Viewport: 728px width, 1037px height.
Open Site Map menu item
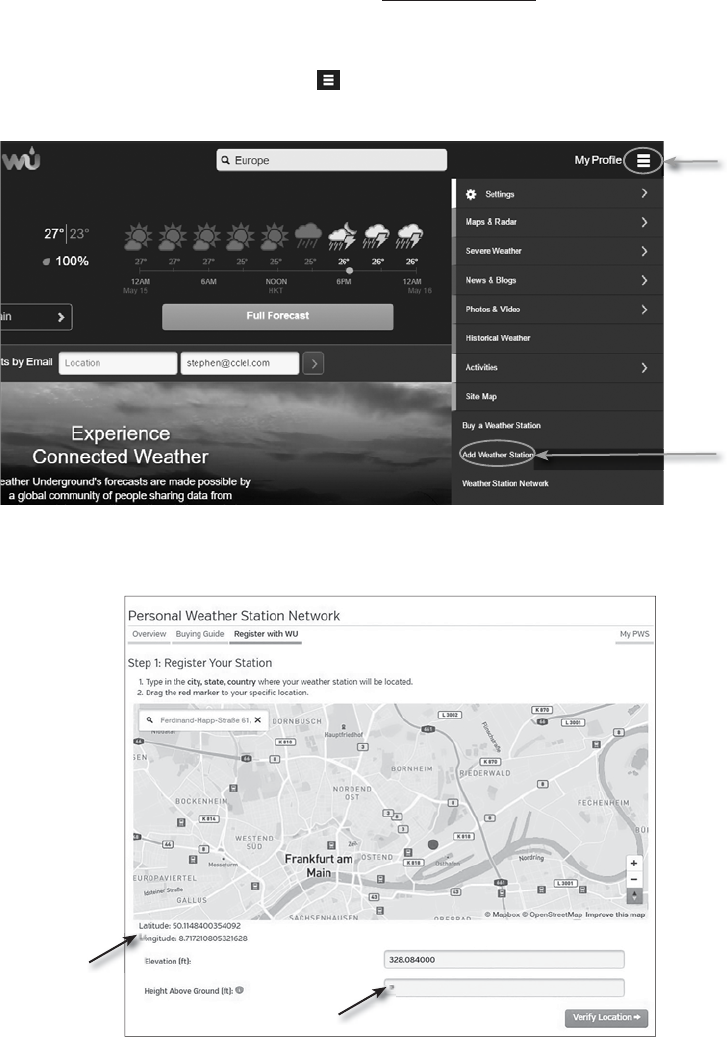tap(481, 397)
